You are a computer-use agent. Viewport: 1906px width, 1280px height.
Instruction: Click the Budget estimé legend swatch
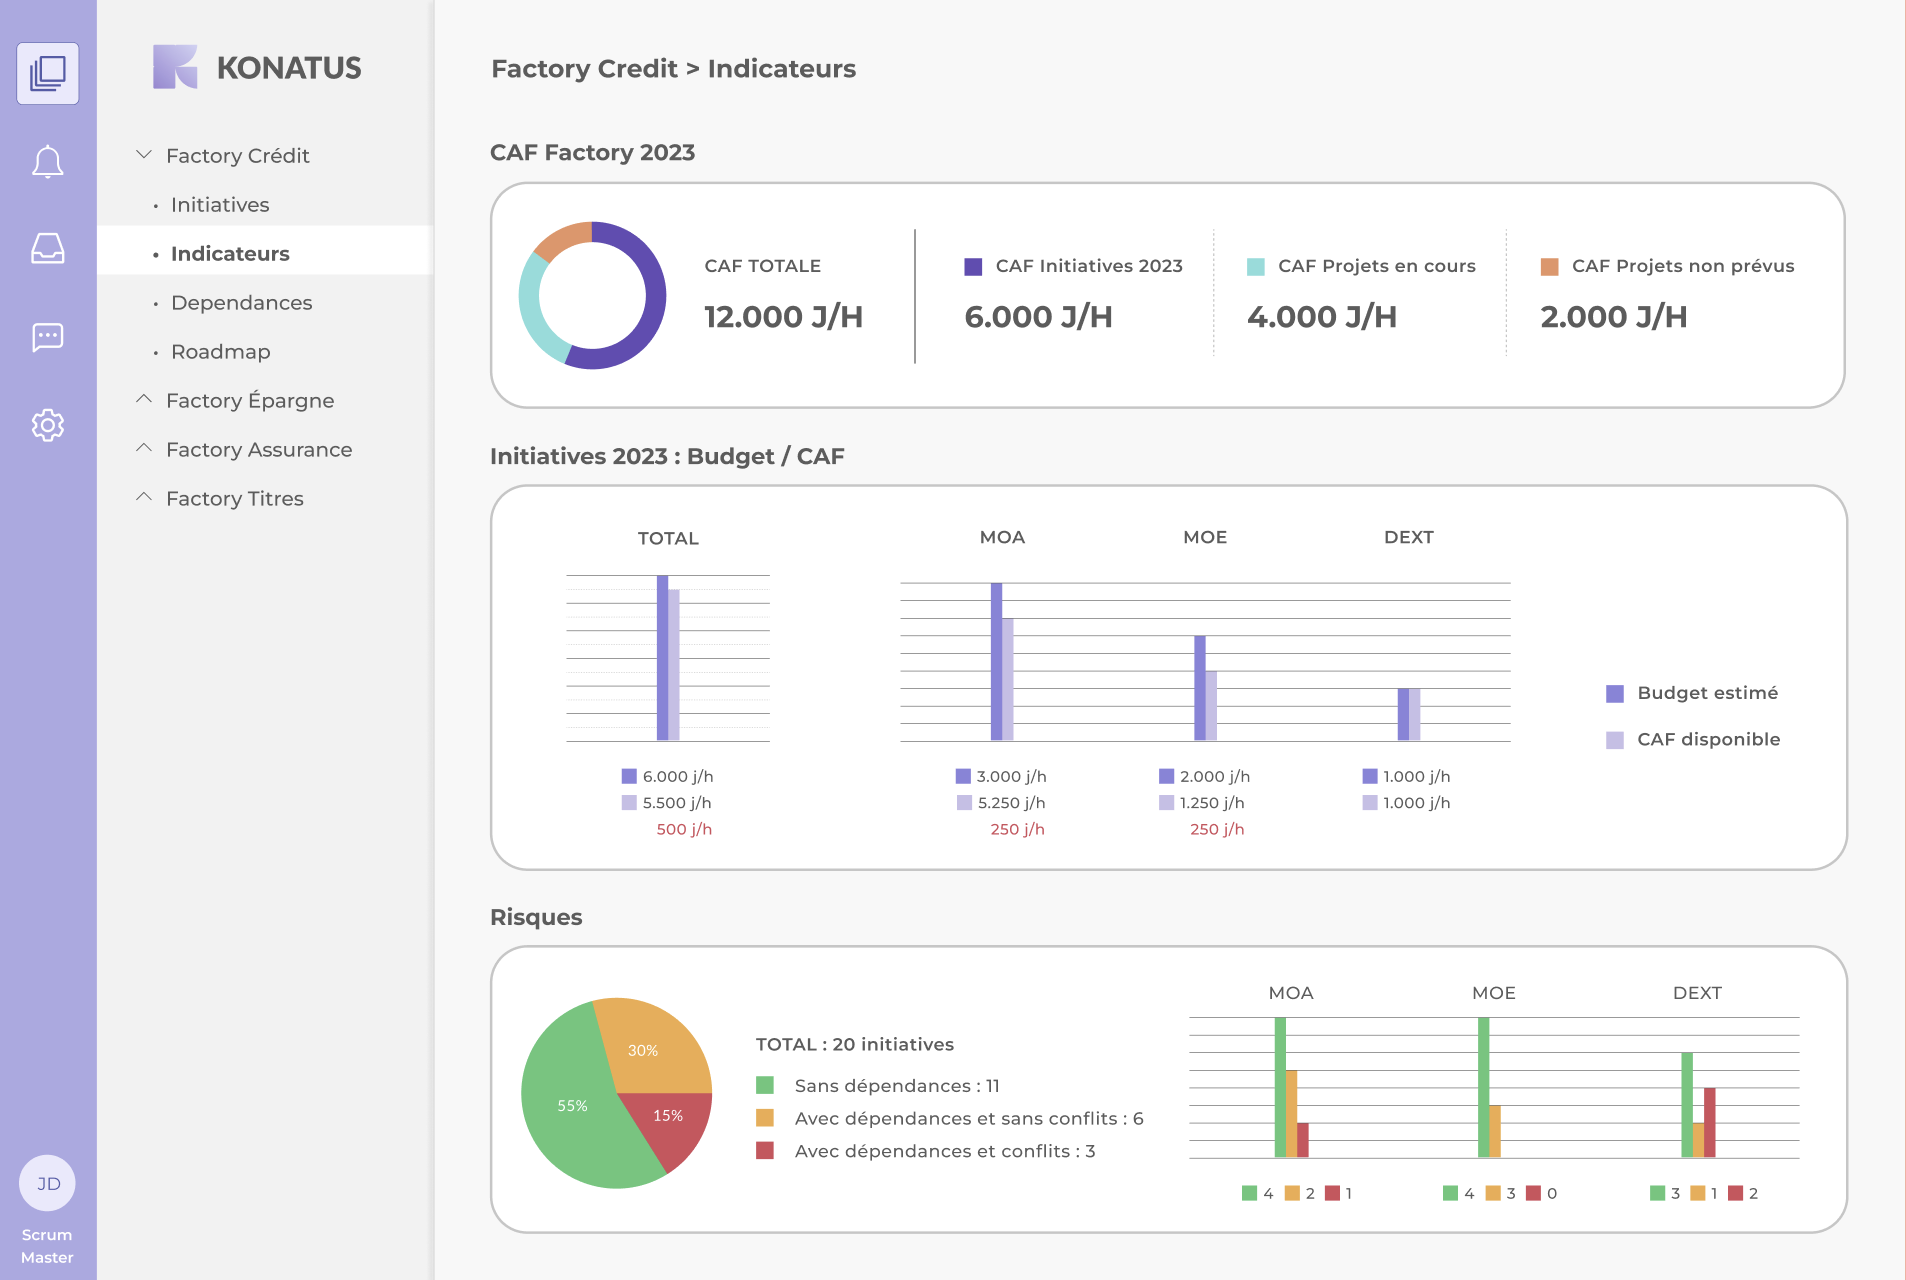(1615, 694)
